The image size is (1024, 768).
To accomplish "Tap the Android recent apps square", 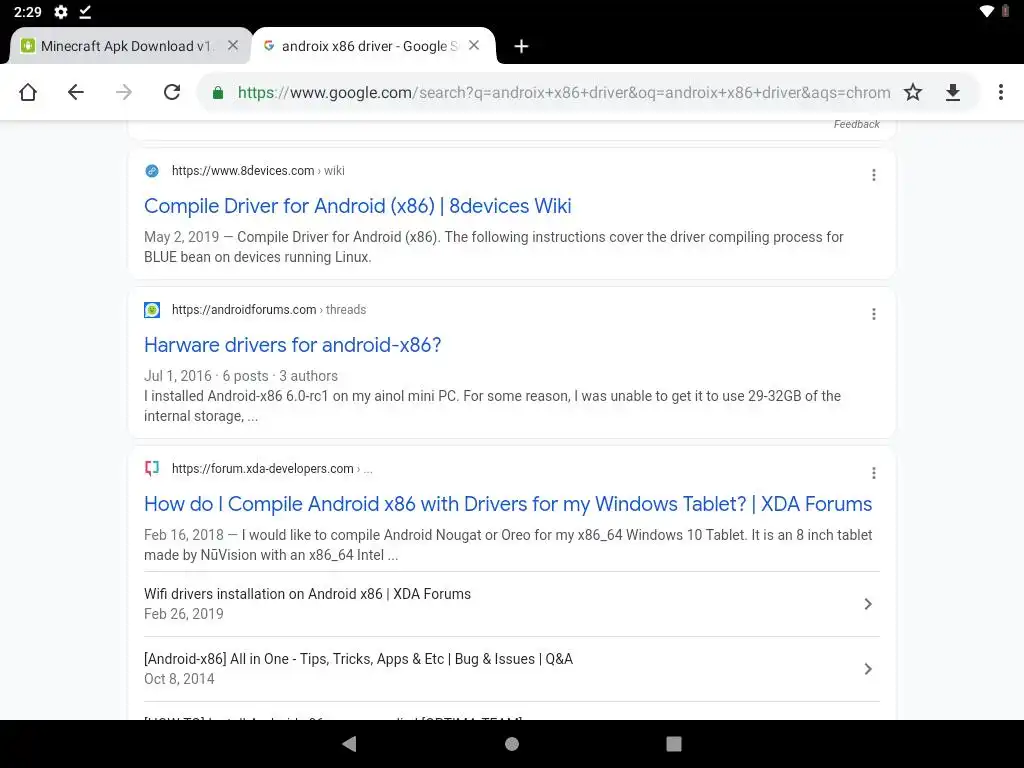I will pos(674,744).
